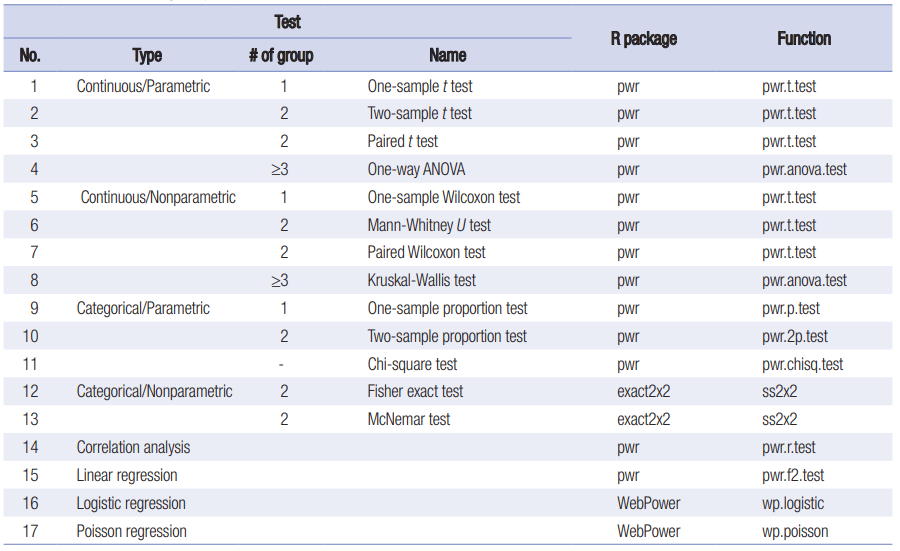
Task: Select the "One-way ANOVA" test name
Action: 416,169
